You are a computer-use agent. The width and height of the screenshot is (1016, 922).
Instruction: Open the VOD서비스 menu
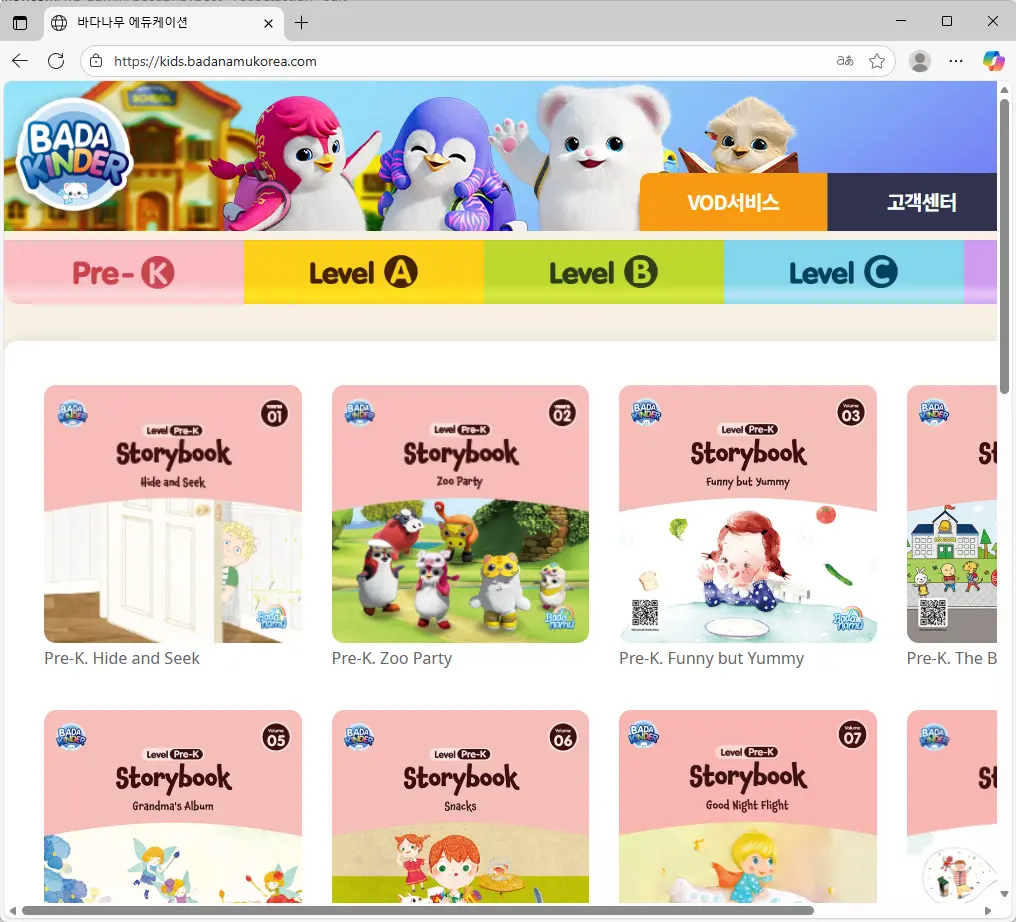733,202
